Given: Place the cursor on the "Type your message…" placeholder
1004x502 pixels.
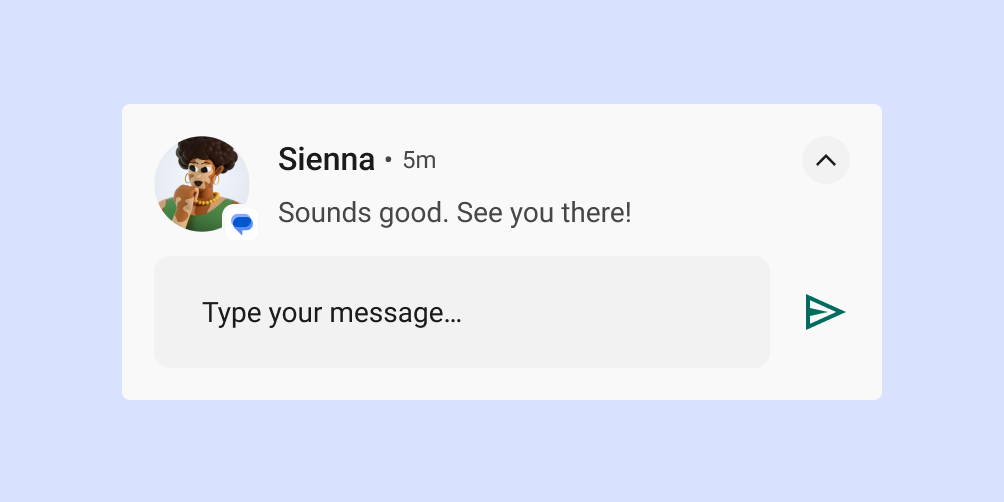Looking at the screenshot, I should [x=331, y=313].
